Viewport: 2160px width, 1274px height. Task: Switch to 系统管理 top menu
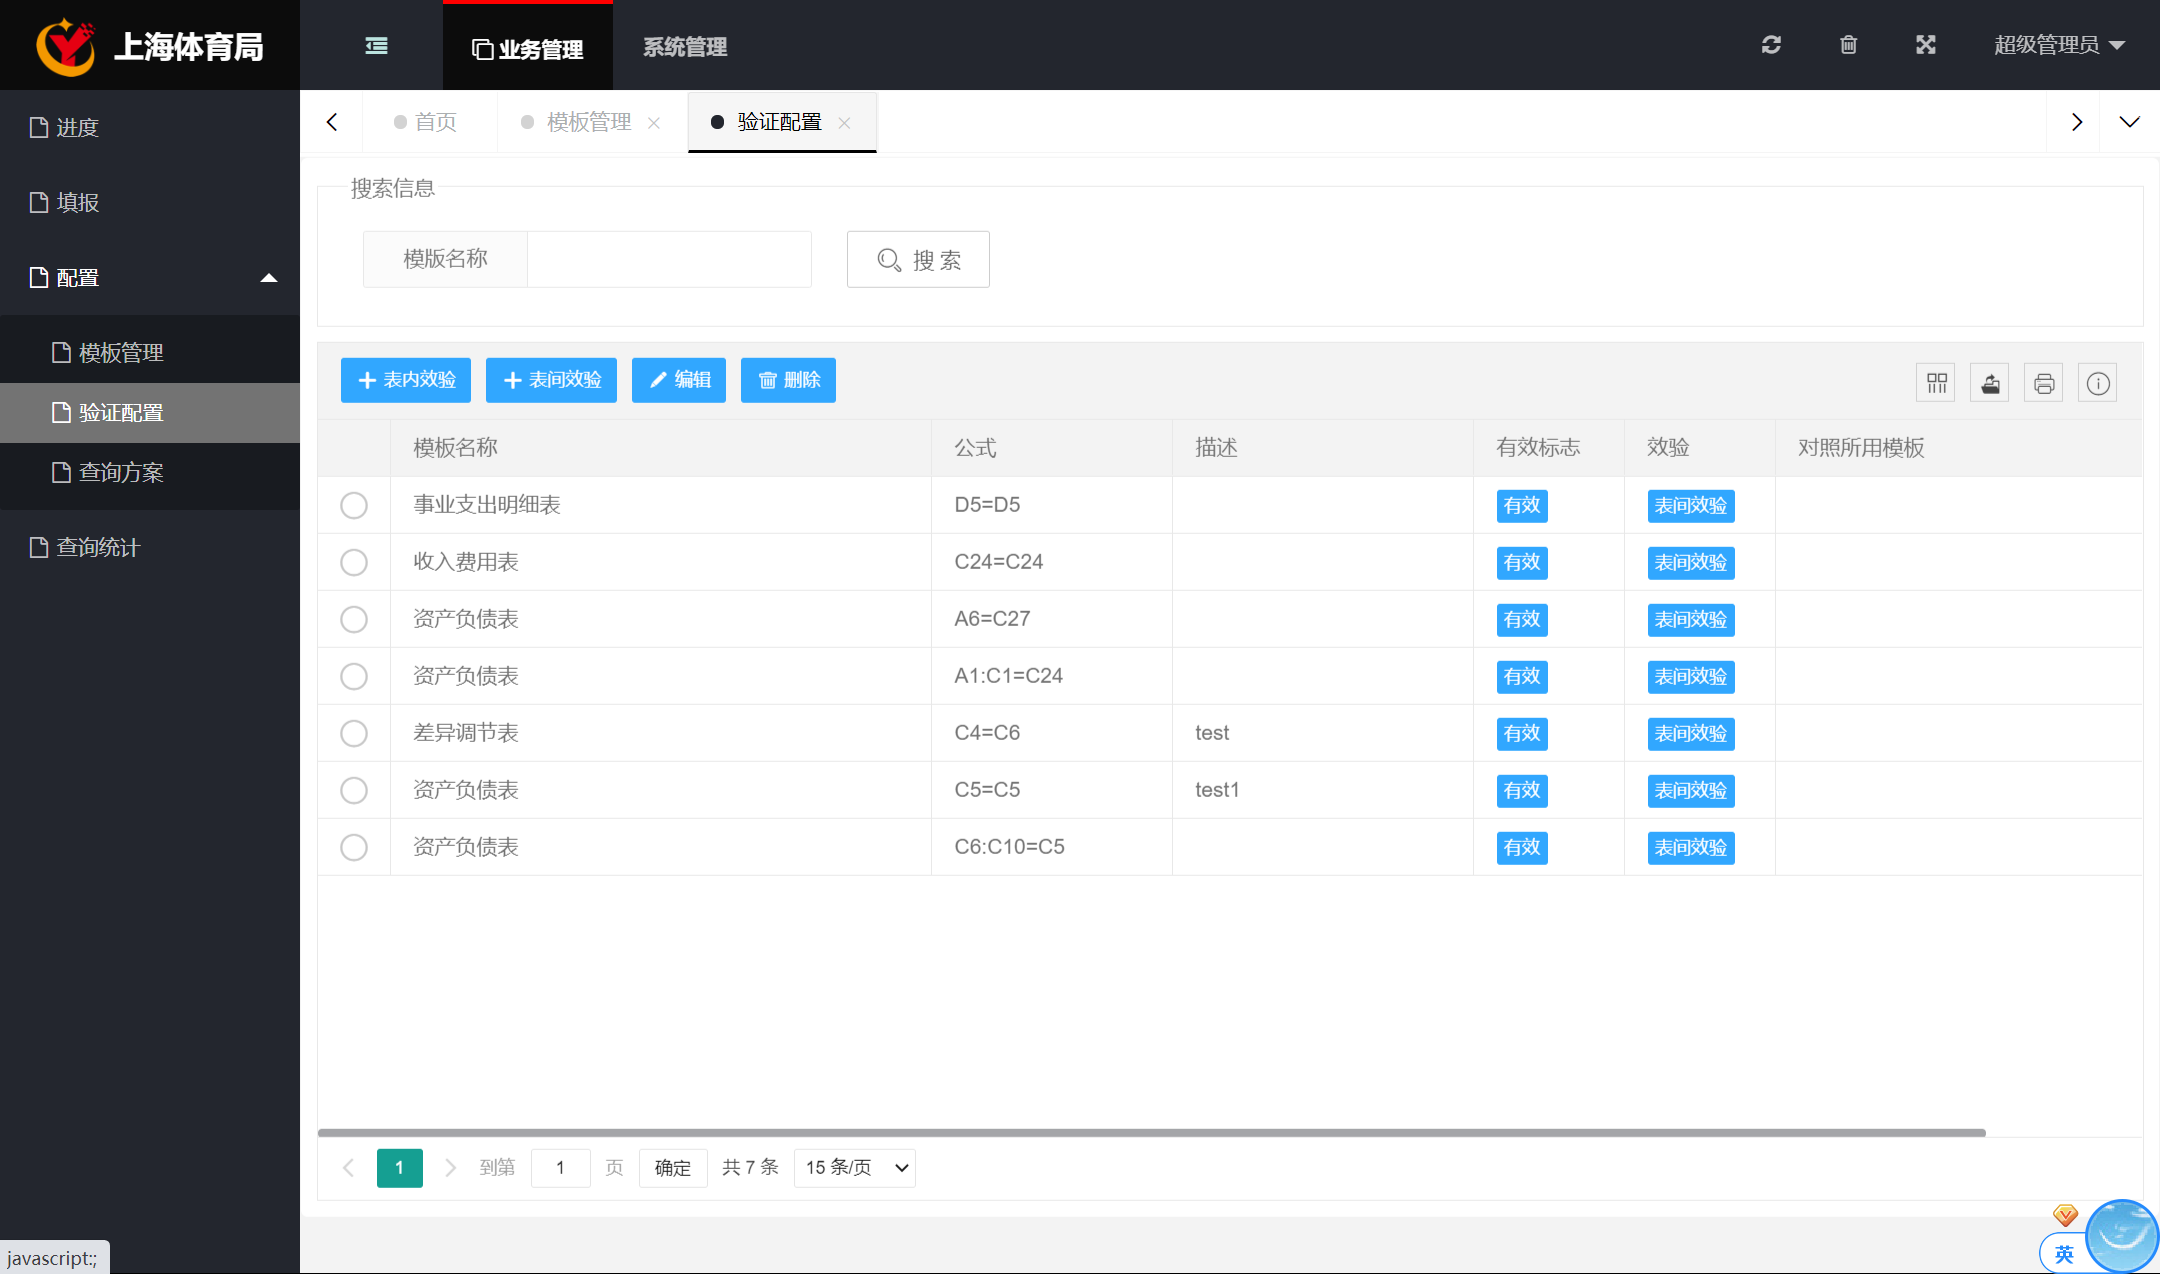[x=685, y=46]
